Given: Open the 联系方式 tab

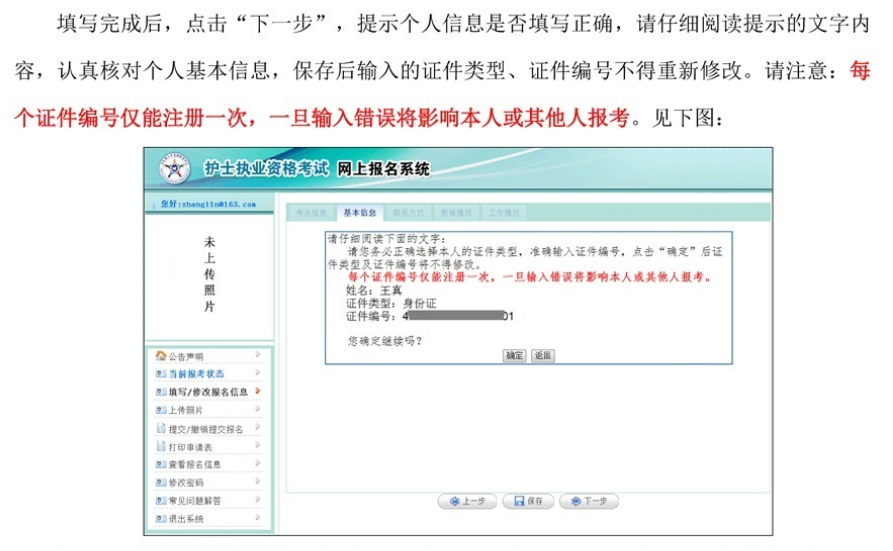Looking at the screenshot, I should tap(408, 213).
